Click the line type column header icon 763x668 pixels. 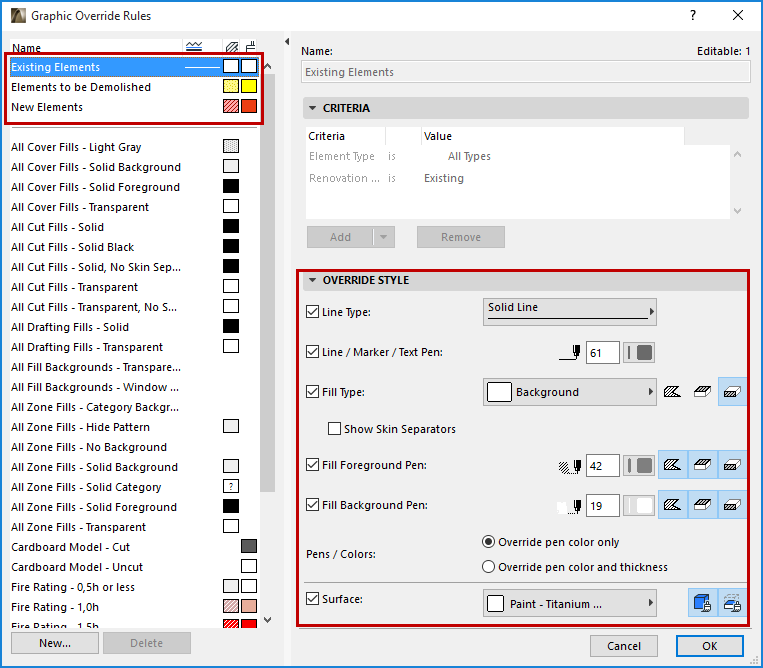[194, 46]
